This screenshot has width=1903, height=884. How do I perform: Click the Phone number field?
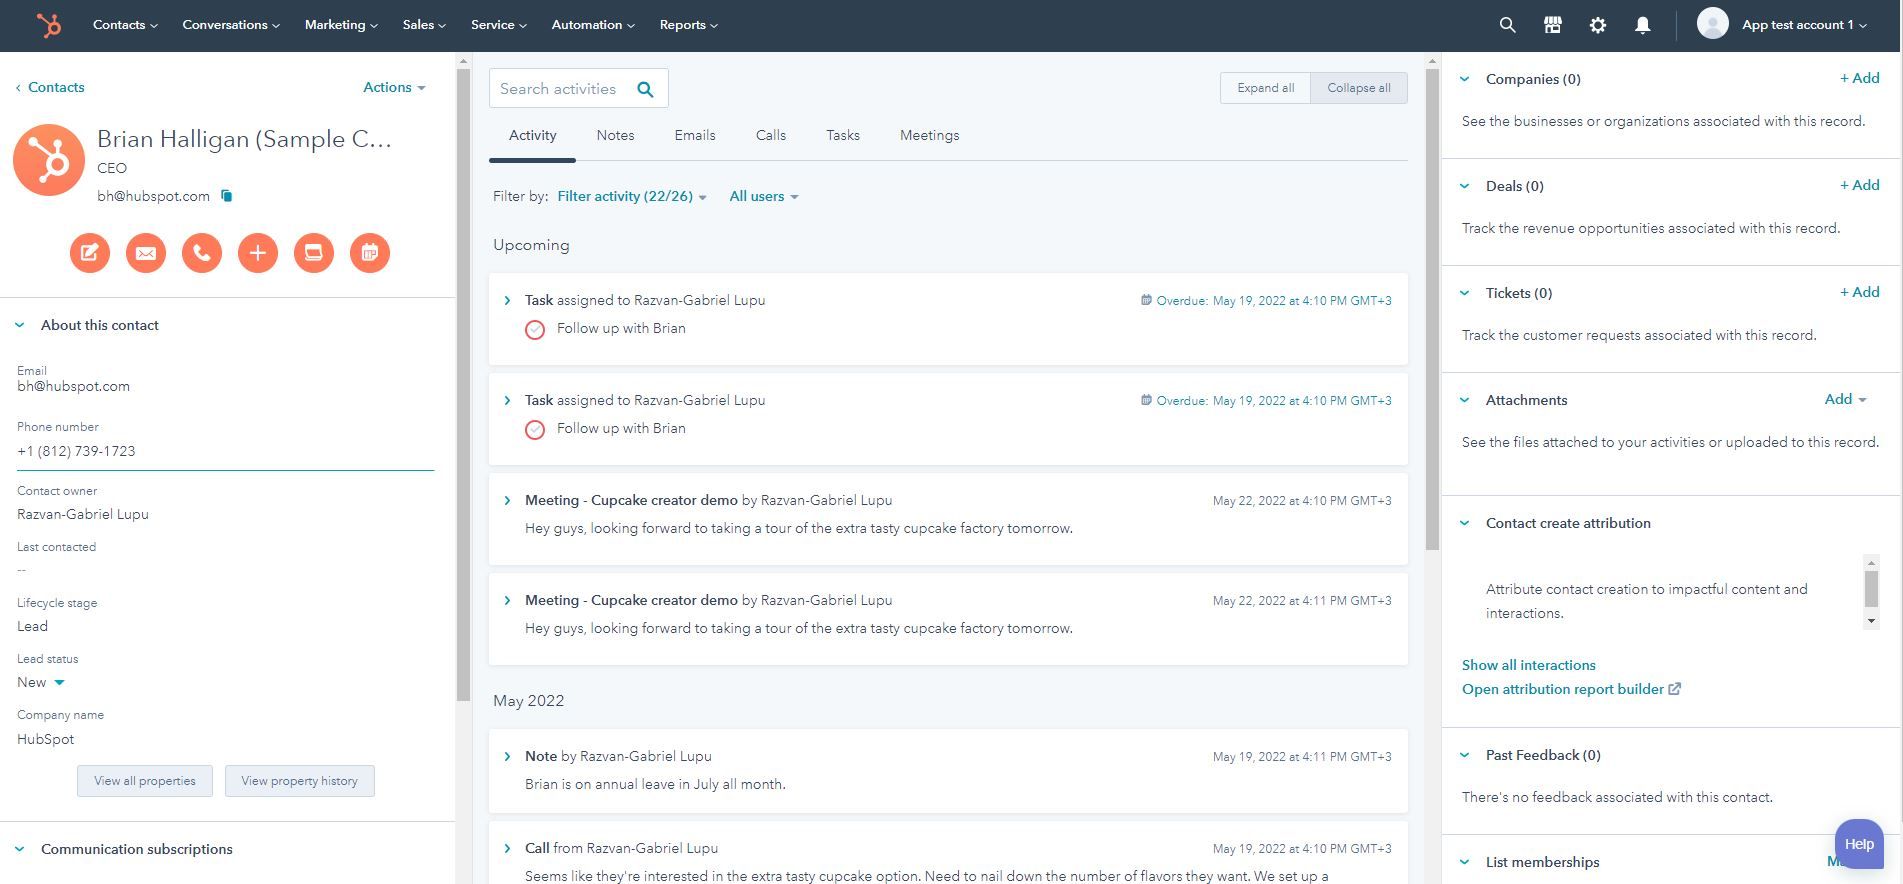click(x=225, y=451)
